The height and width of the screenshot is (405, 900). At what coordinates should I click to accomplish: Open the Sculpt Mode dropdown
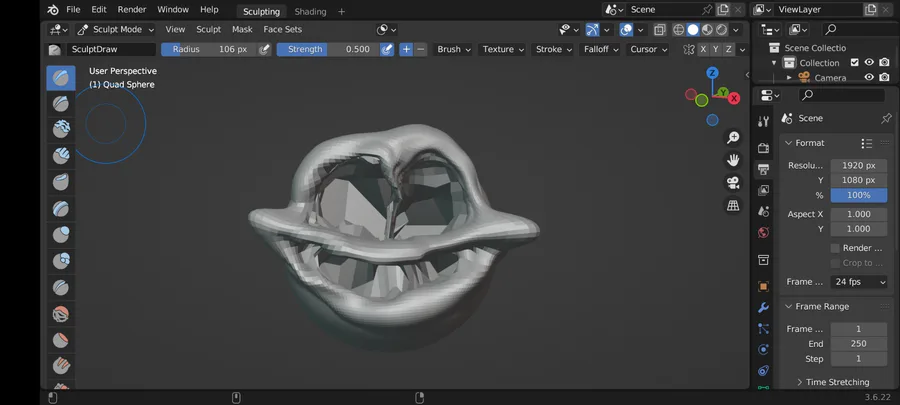[x=117, y=30]
